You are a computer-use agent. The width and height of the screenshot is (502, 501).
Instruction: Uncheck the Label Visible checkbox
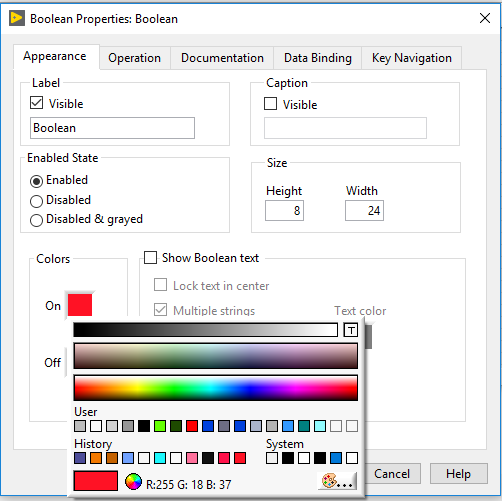click(37, 103)
